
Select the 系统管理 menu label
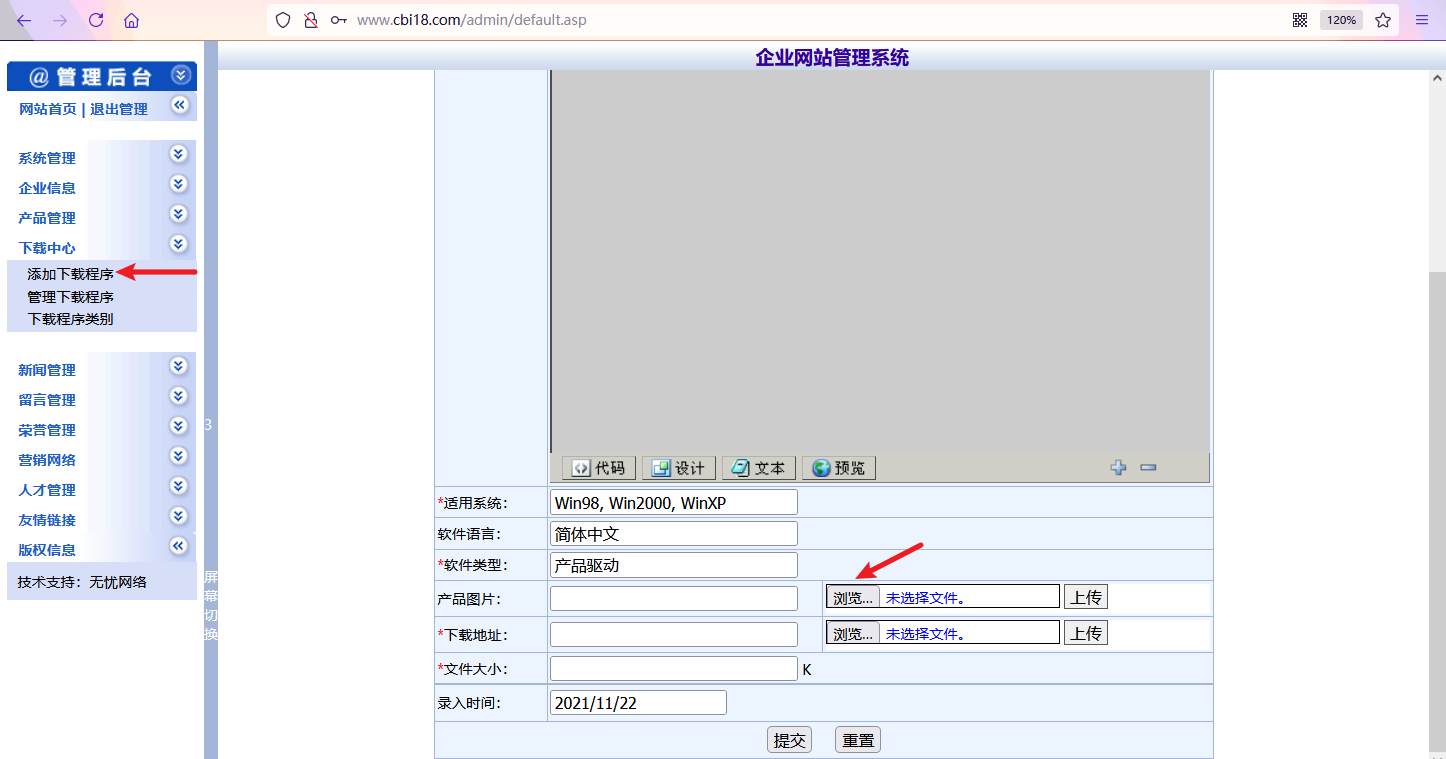pyautogui.click(x=47, y=158)
